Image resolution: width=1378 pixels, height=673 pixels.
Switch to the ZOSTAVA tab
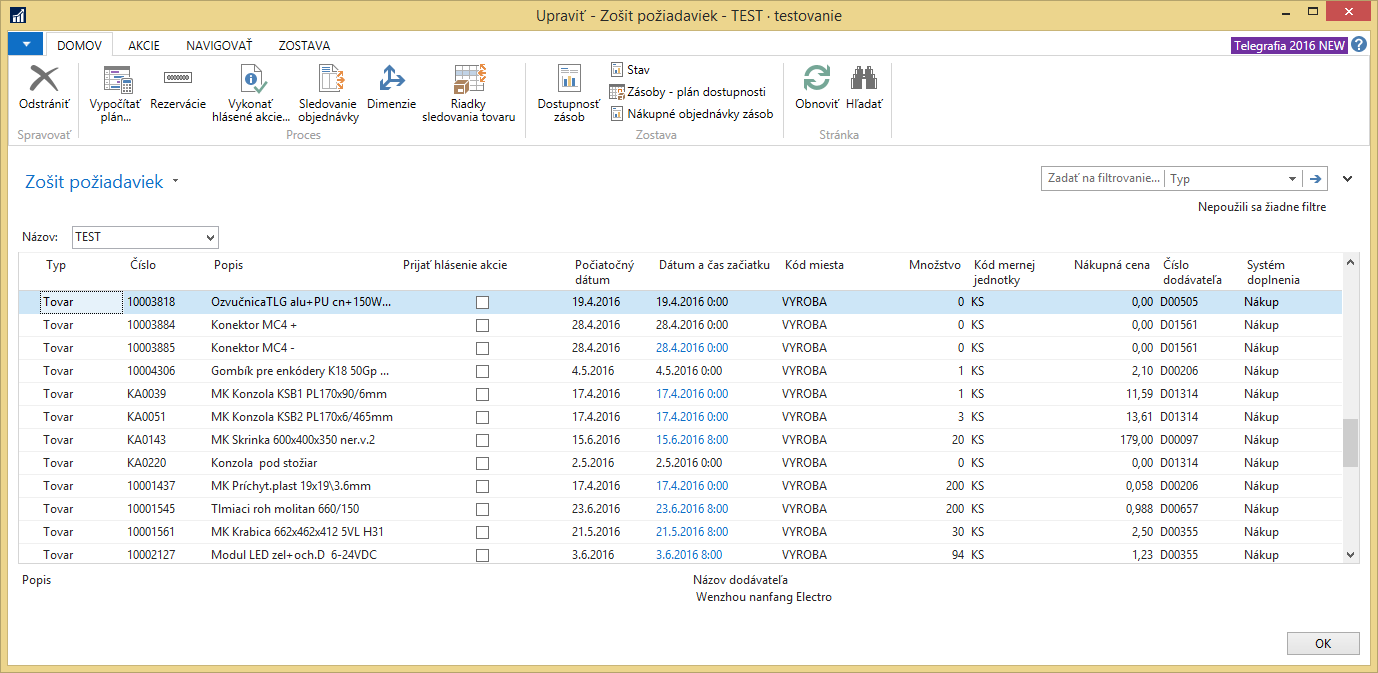(x=304, y=45)
